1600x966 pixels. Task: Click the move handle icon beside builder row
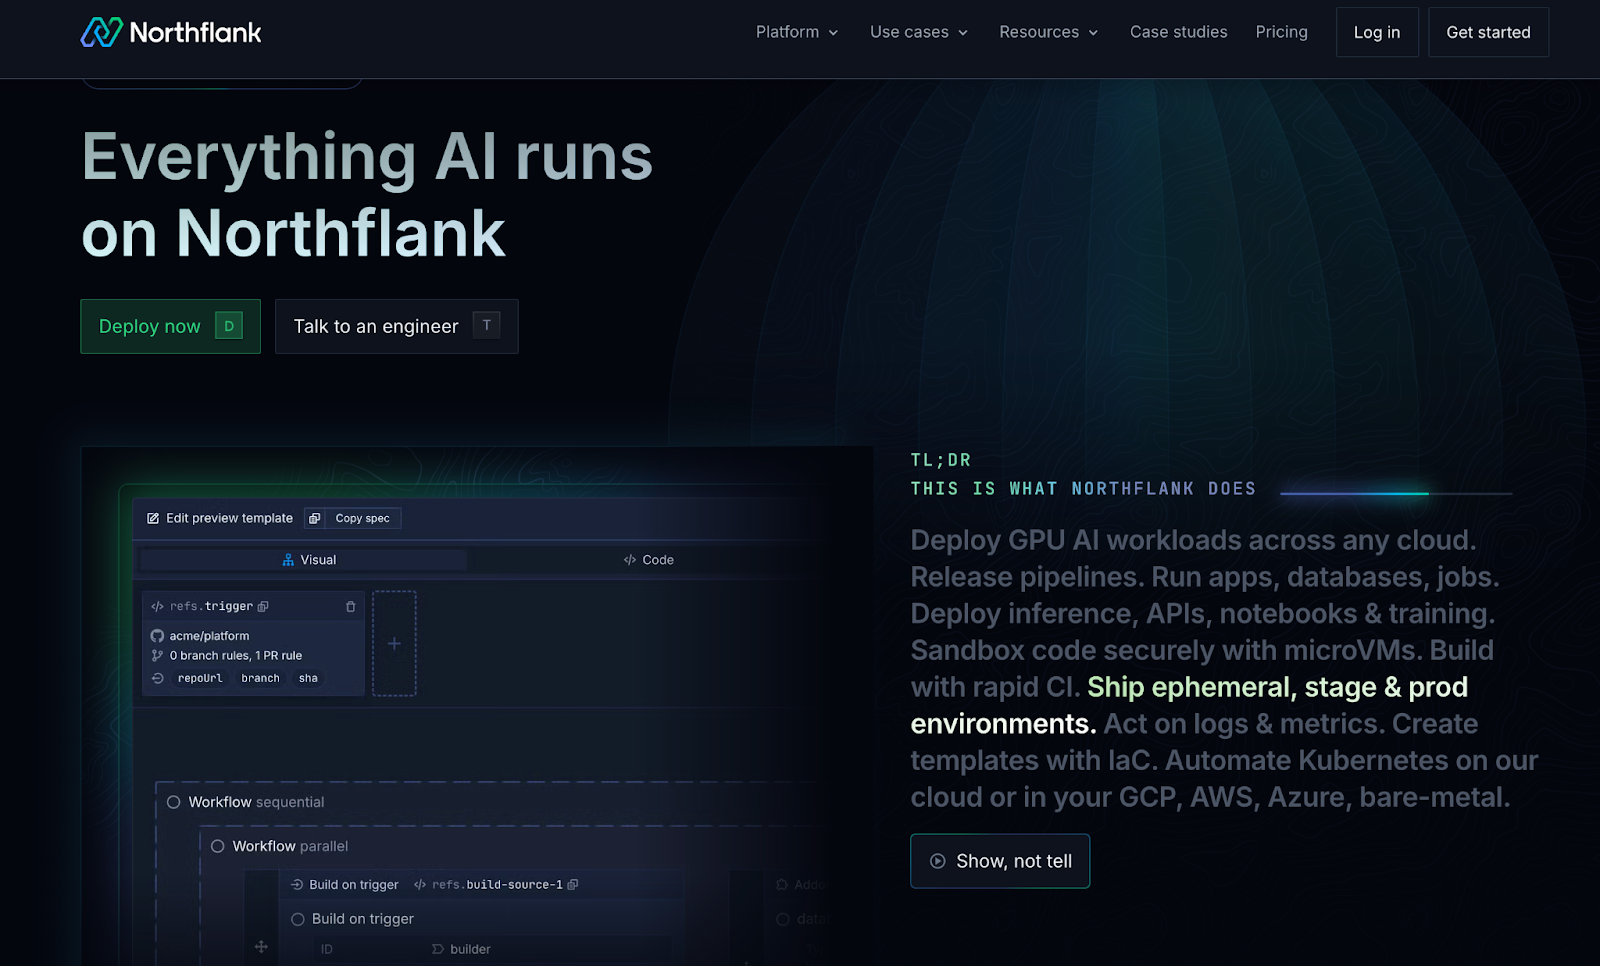tap(261, 946)
